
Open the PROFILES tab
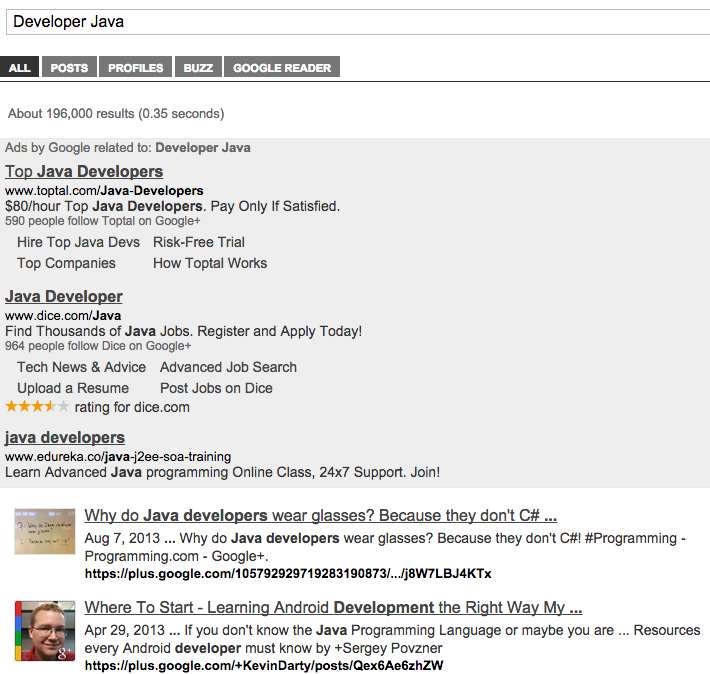[x=135, y=67]
